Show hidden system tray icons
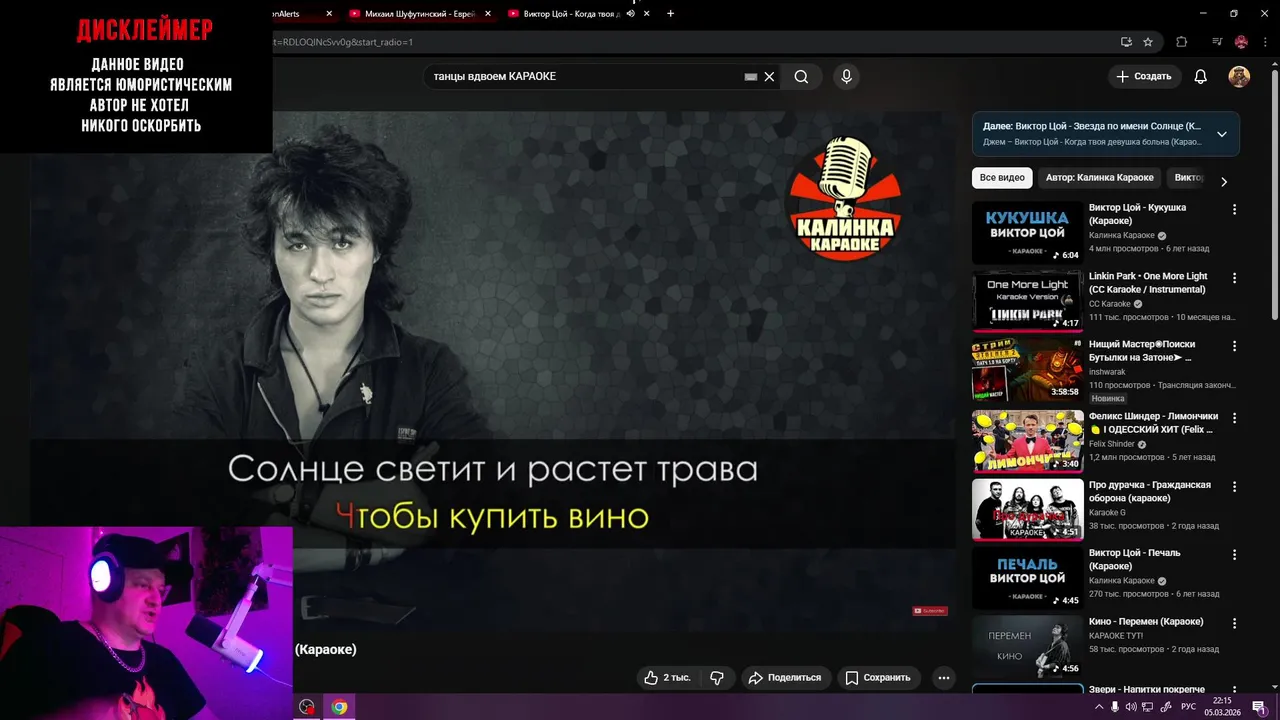The image size is (1280, 720). click(x=1099, y=707)
